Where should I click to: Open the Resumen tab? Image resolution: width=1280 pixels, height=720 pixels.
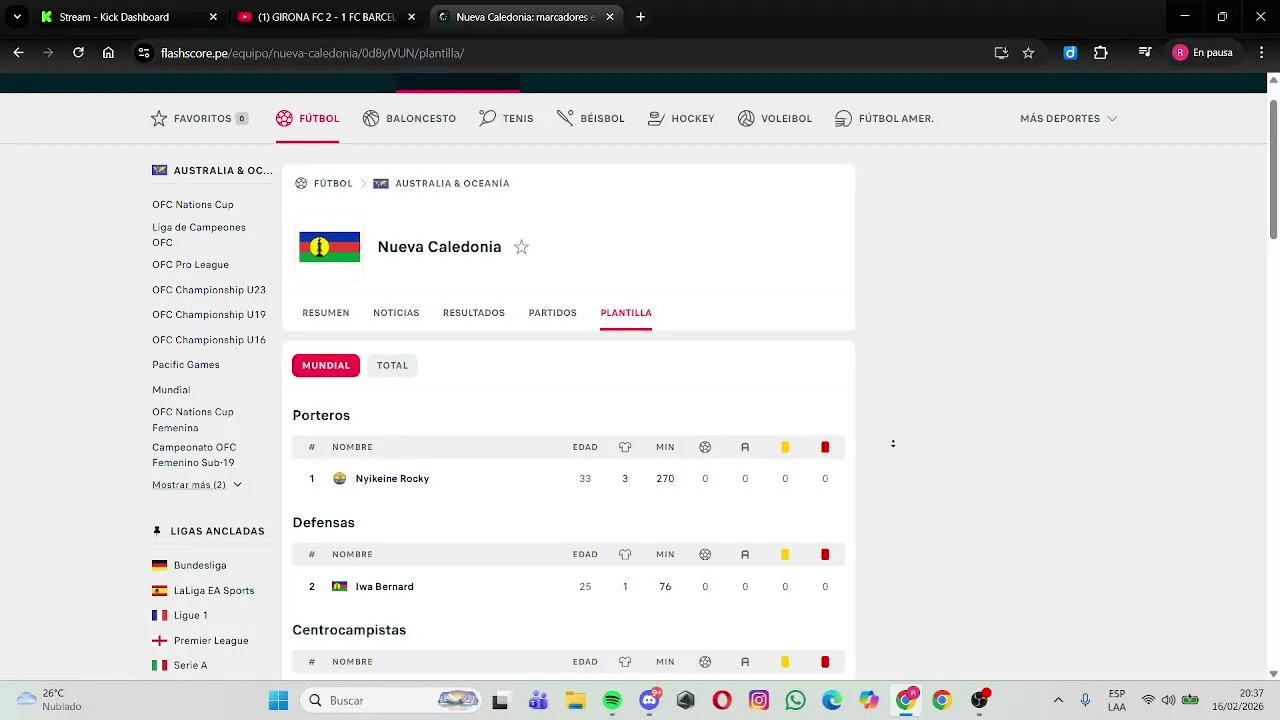tap(326, 313)
